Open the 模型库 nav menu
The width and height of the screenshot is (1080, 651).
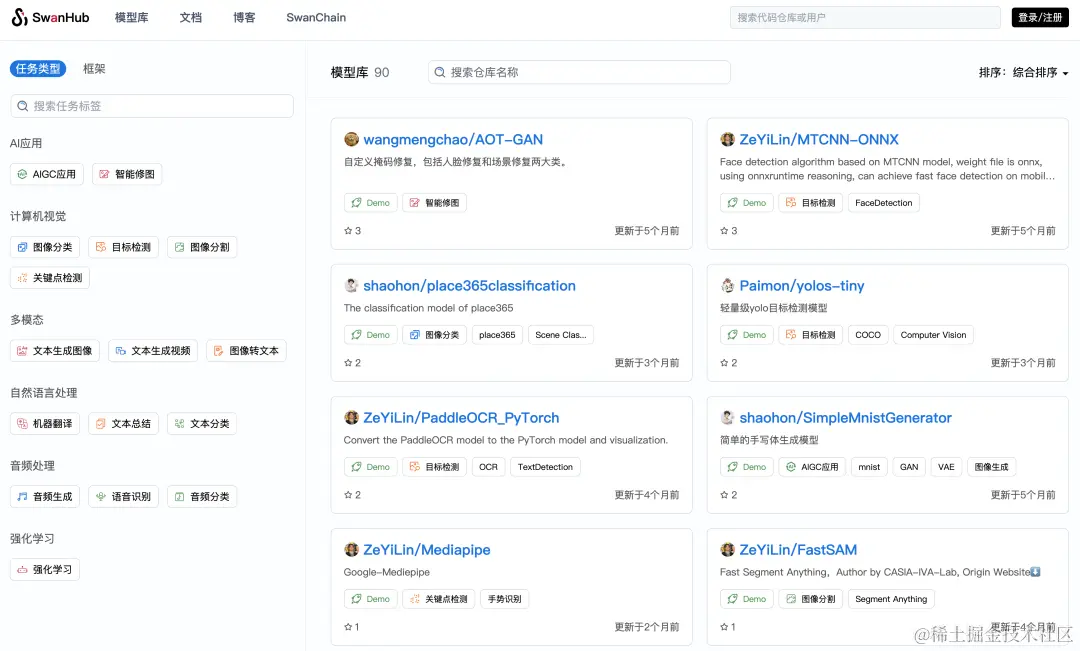(132, 17)
